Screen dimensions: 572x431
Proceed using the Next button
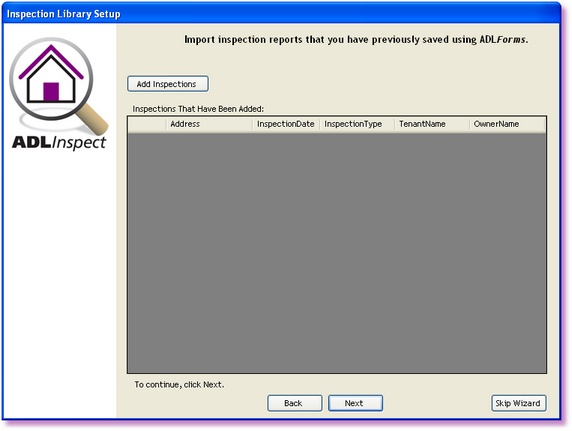click(x=355, y=403)
